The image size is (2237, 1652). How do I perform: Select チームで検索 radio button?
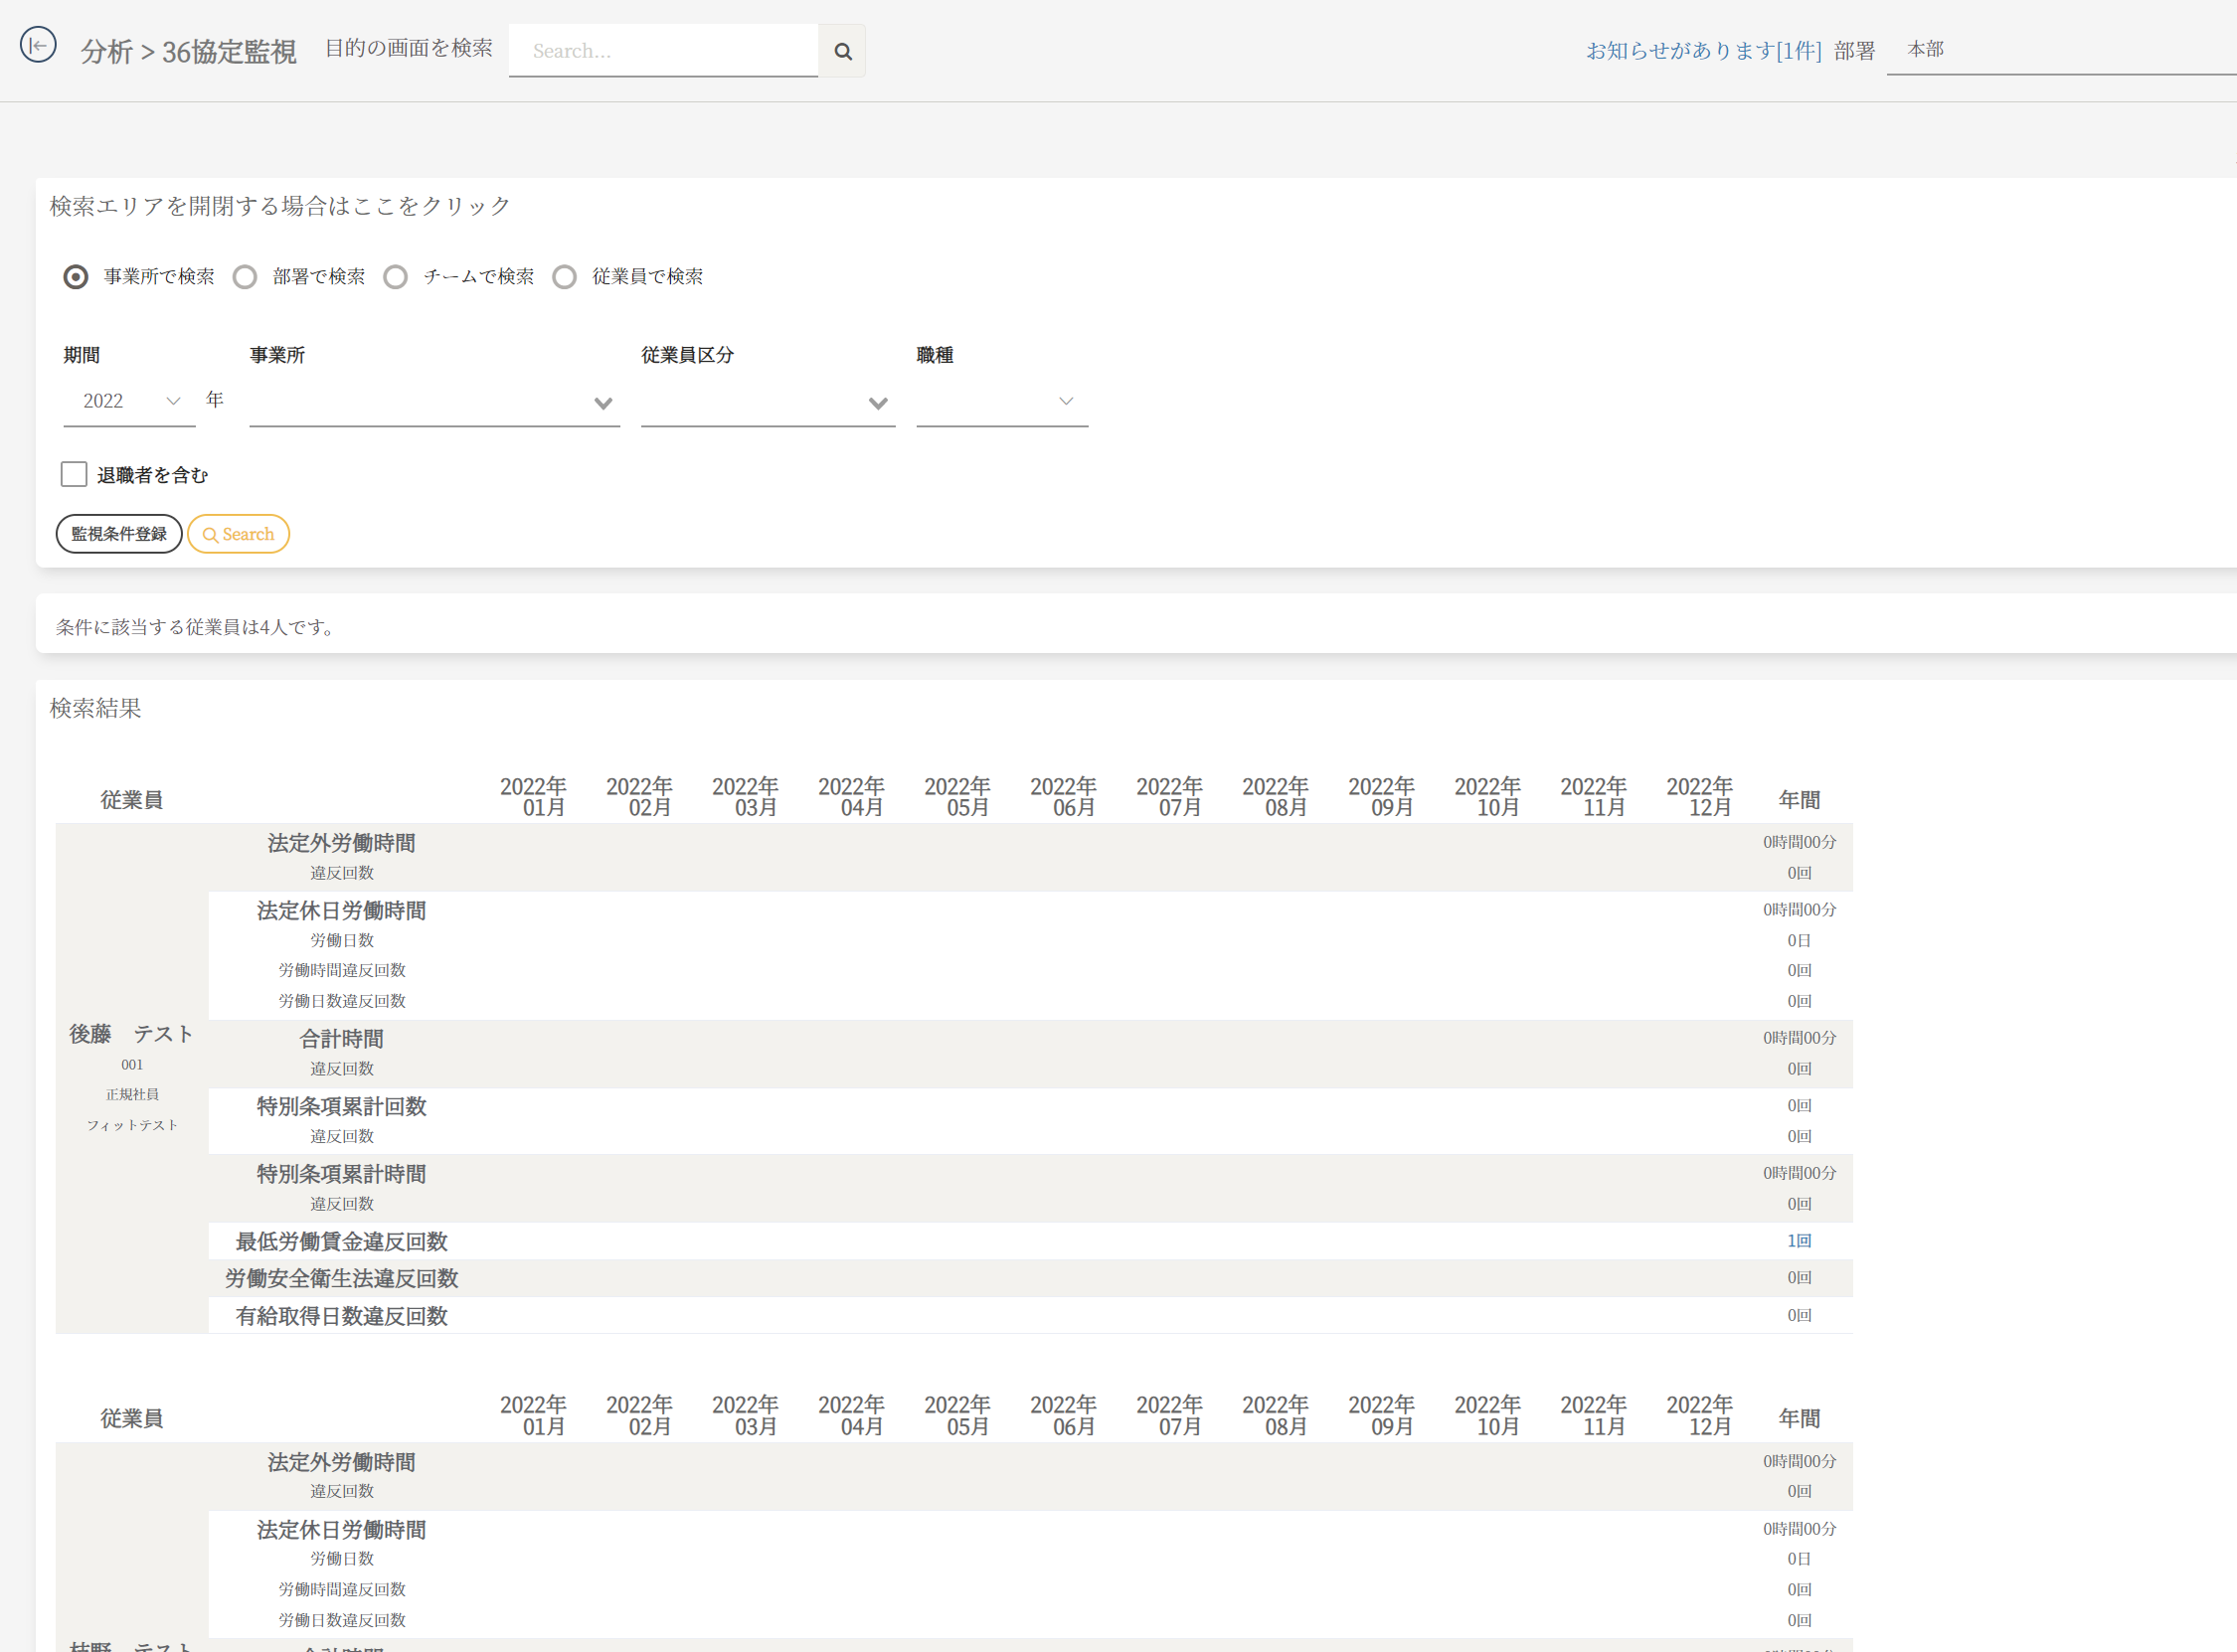pos(396,277)
